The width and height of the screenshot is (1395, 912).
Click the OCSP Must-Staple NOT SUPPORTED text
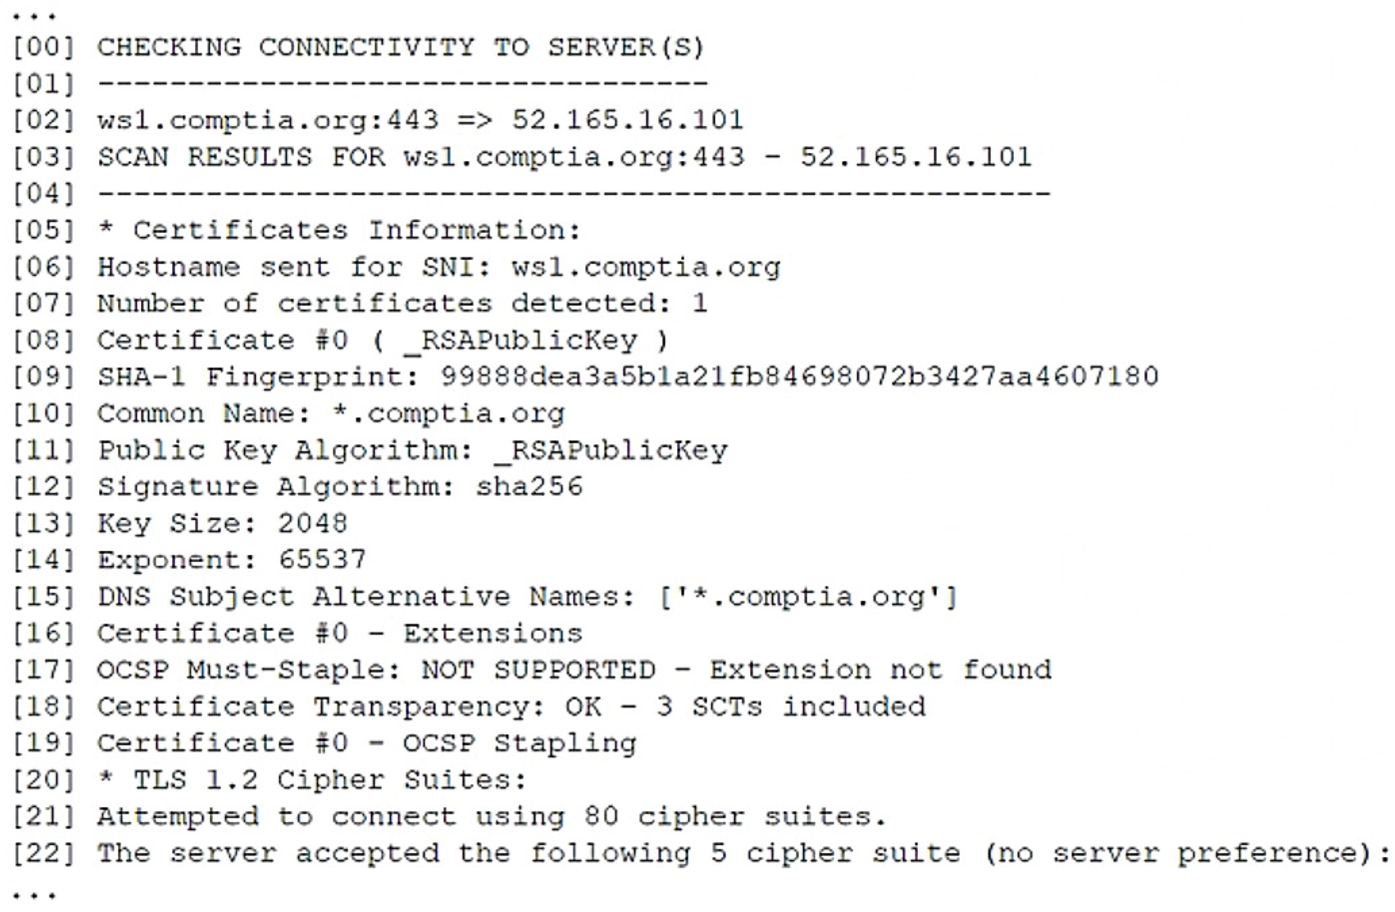click(x=538, y=670)
